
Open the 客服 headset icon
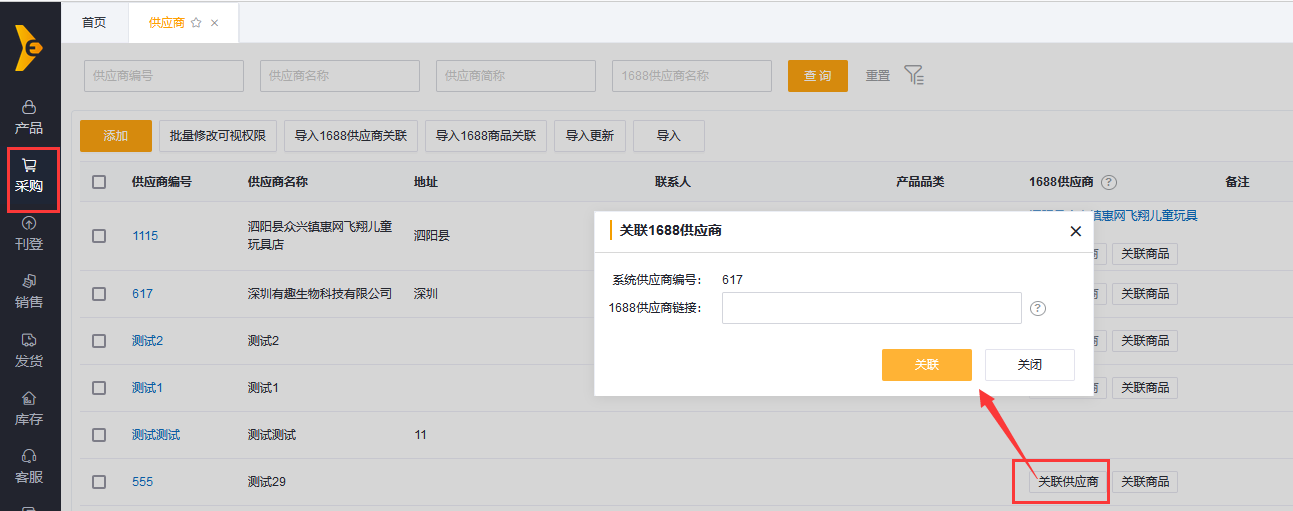29,457
